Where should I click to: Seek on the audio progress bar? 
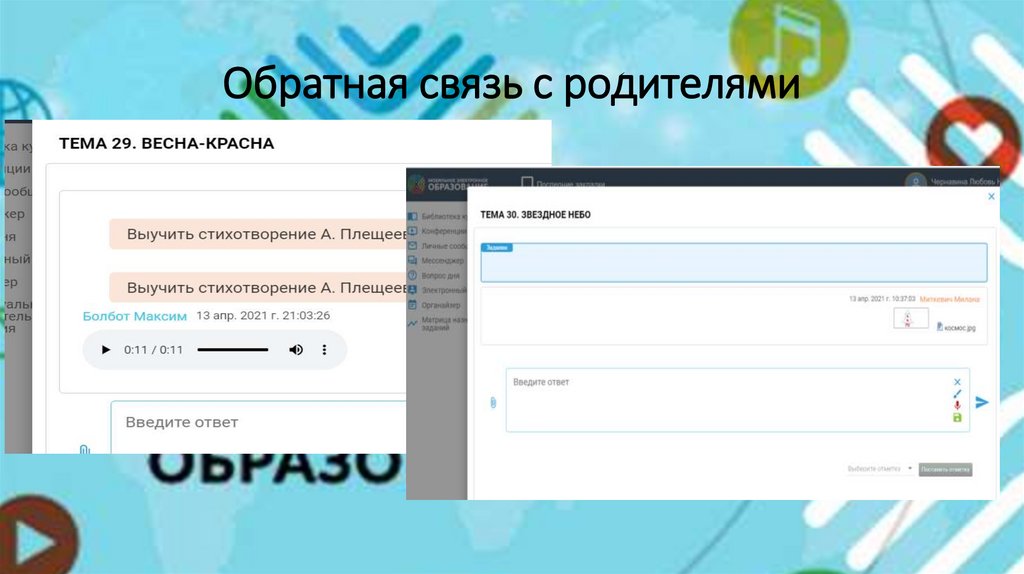[233, 350]
